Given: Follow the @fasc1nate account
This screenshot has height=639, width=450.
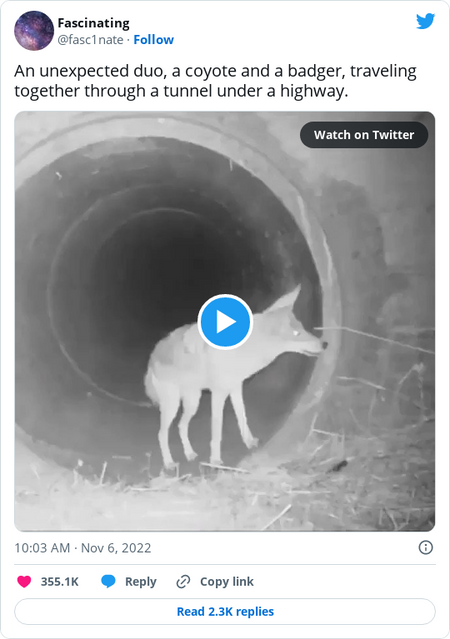Looking at the screenshot, I should coord(154,40).
